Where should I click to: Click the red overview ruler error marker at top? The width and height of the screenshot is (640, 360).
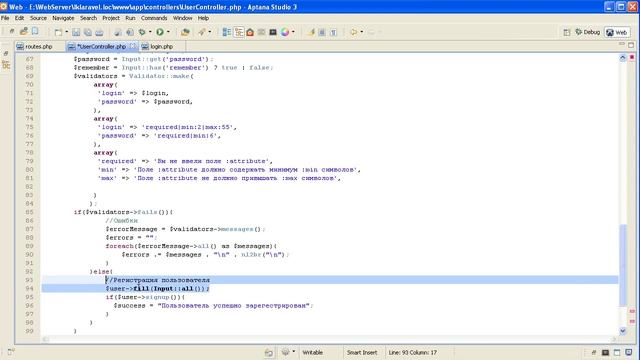632,58
